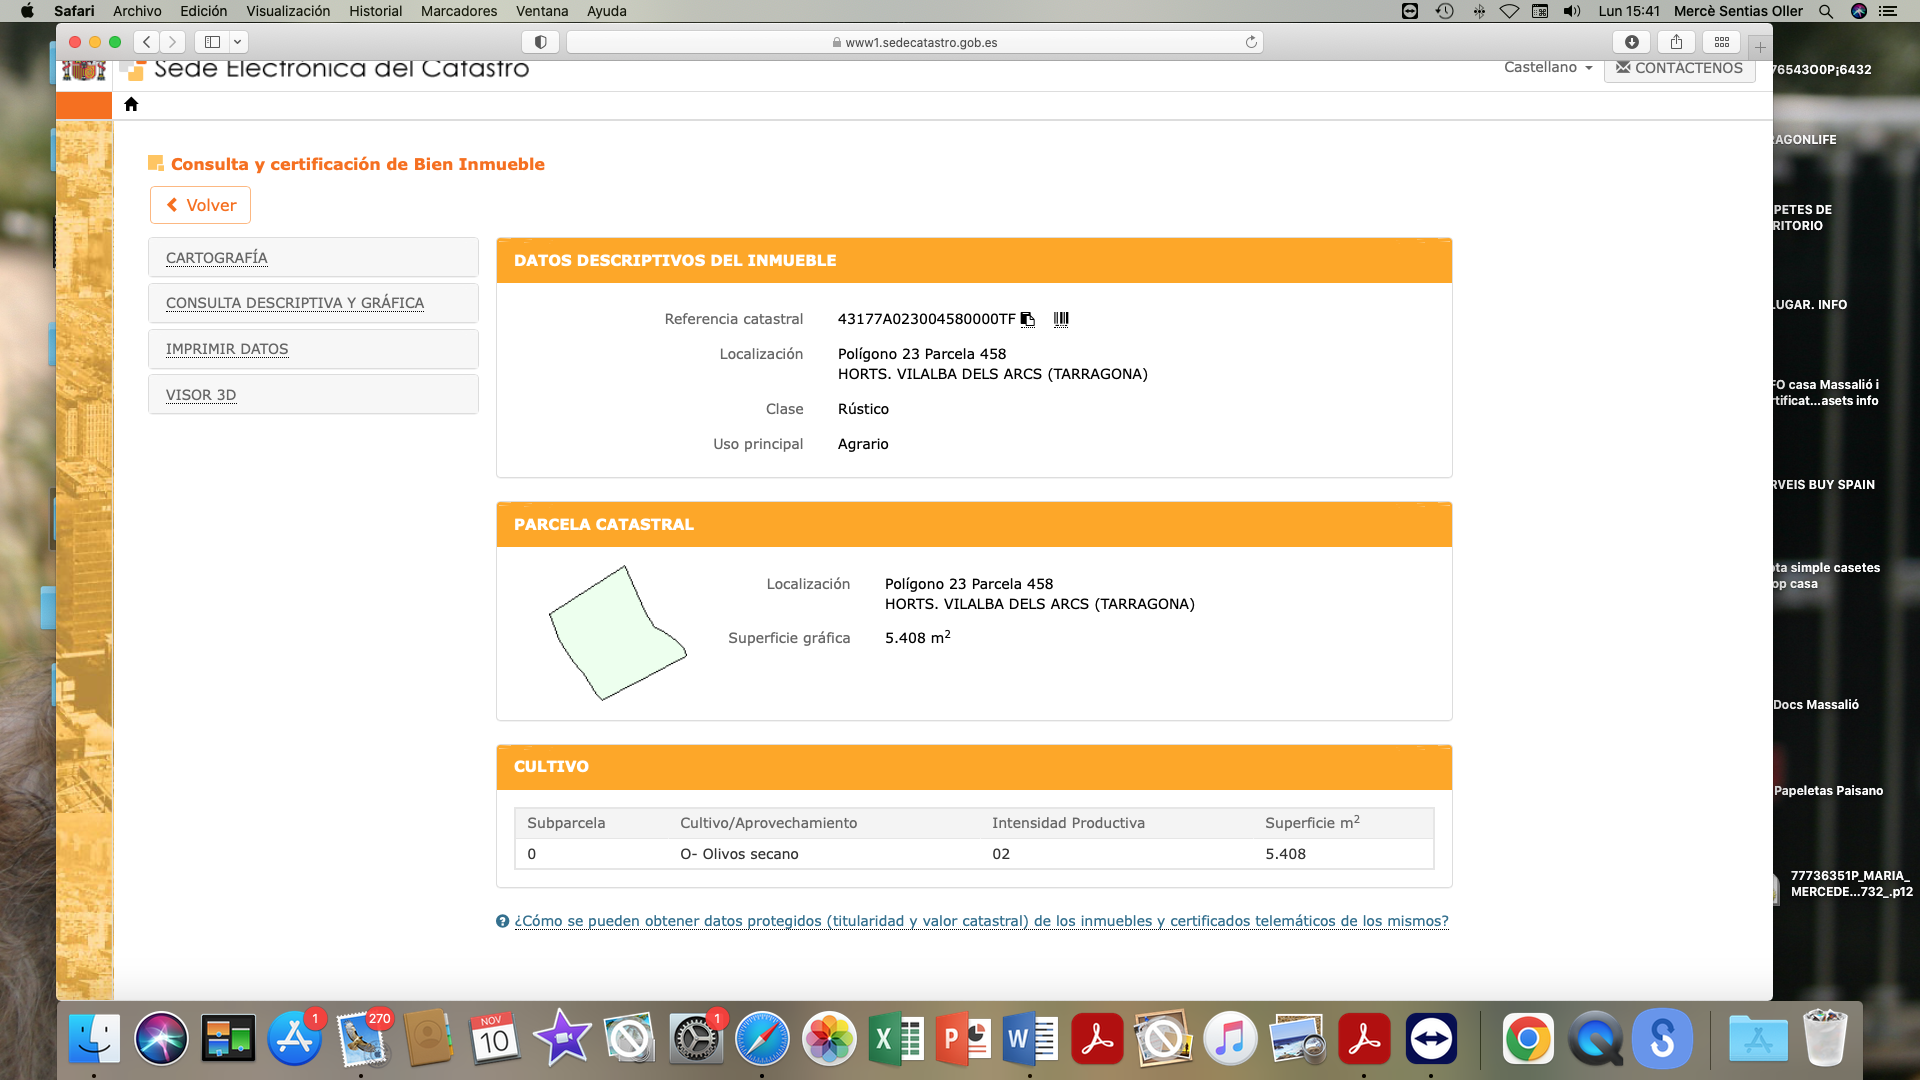Open Safari downloads icon

pyautogui.click(x=1631, y=42)
